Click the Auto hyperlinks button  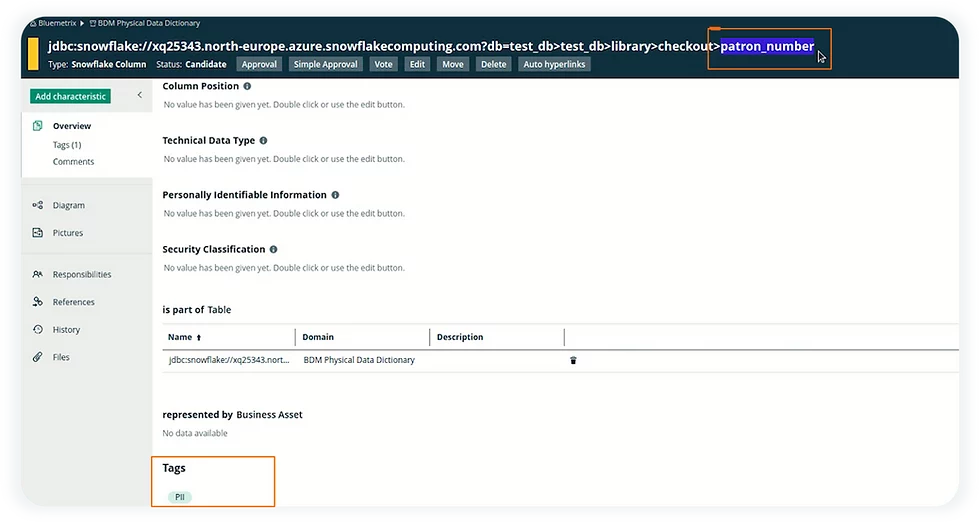click(554, 64)
